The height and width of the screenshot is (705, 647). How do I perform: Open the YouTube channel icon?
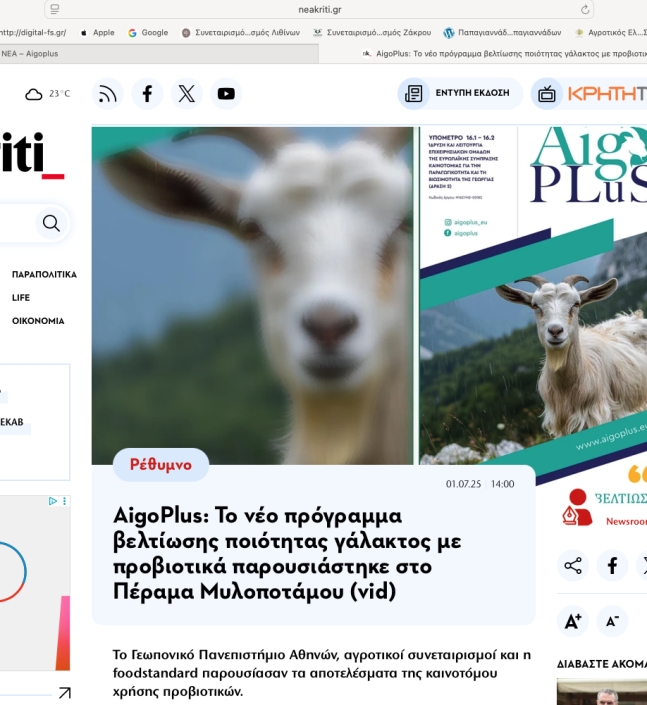(x=226, y=94)
